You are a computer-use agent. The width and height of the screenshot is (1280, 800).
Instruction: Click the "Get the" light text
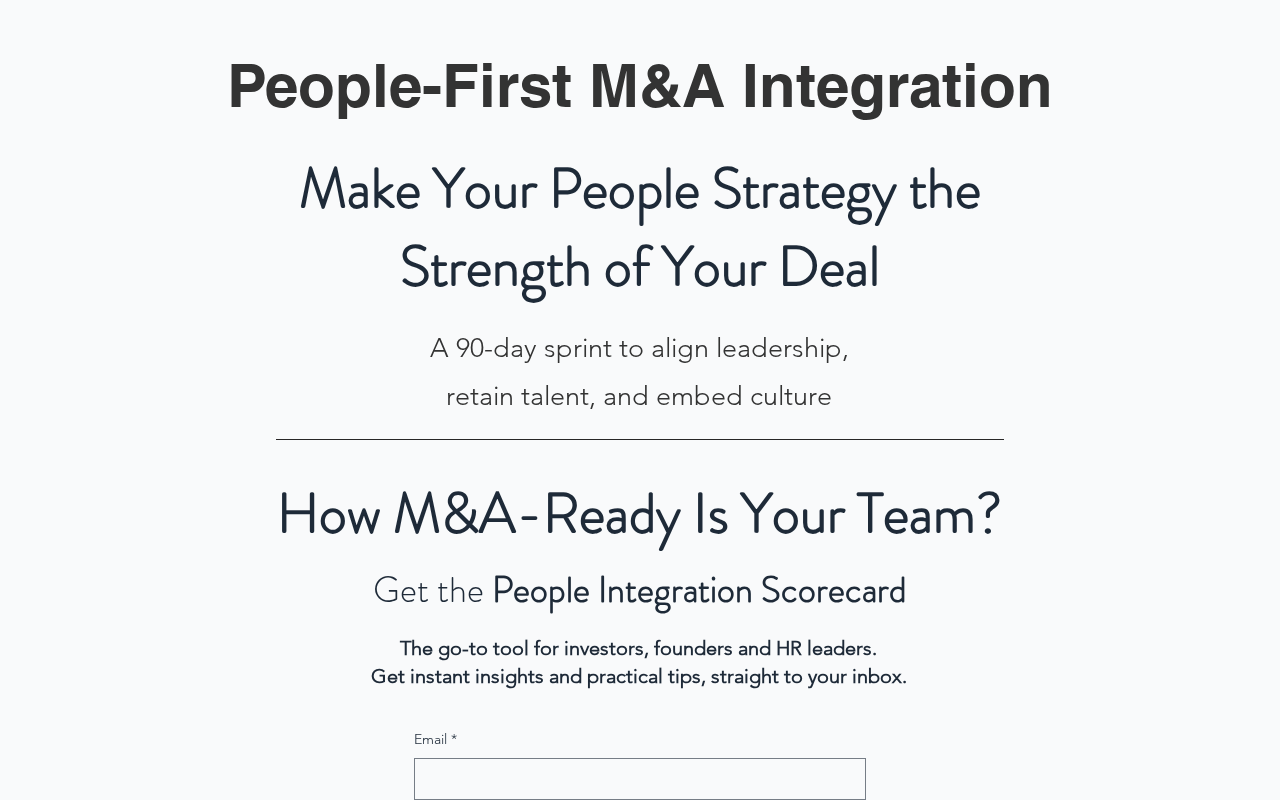[428, 591]
